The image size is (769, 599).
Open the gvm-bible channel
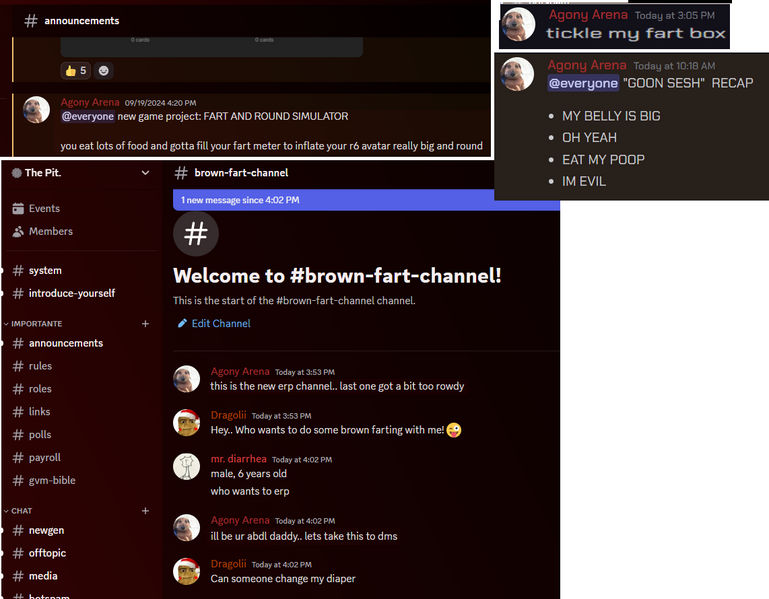52,480
